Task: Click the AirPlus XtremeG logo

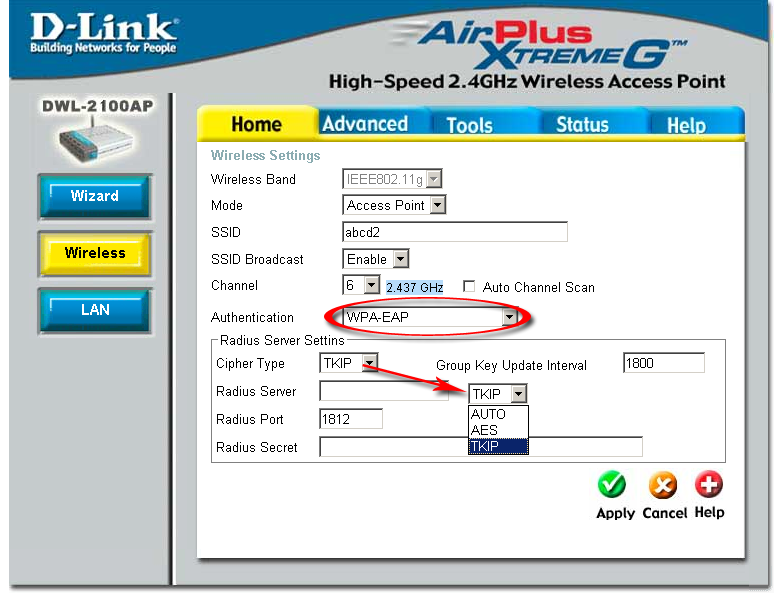Action: tap(539, 45)
